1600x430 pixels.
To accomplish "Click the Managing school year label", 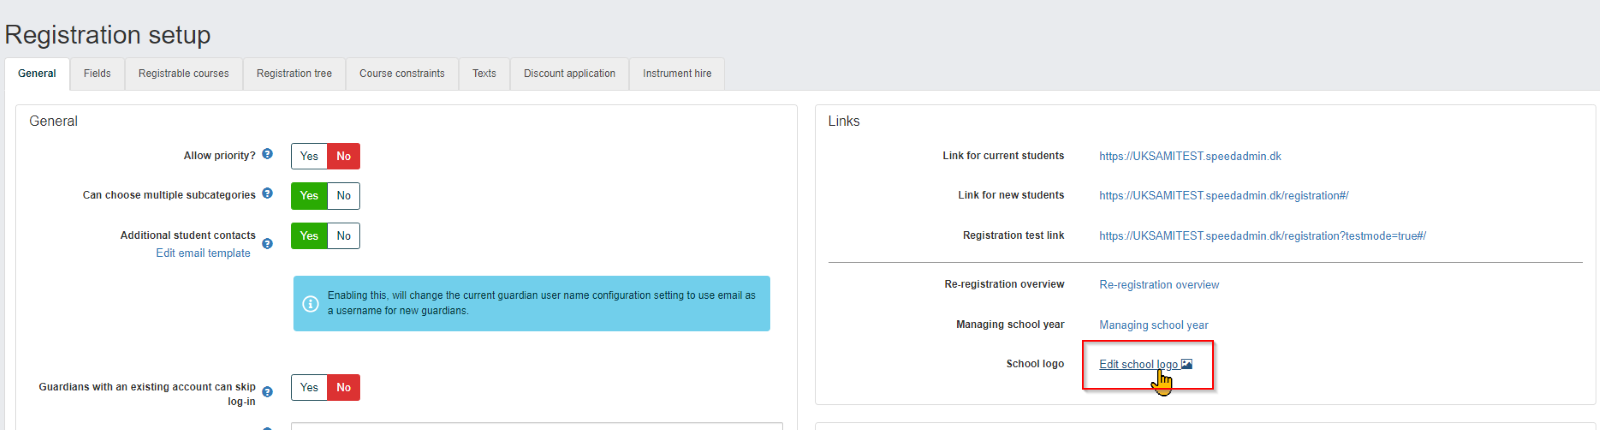I will [x=1010, y=325].
